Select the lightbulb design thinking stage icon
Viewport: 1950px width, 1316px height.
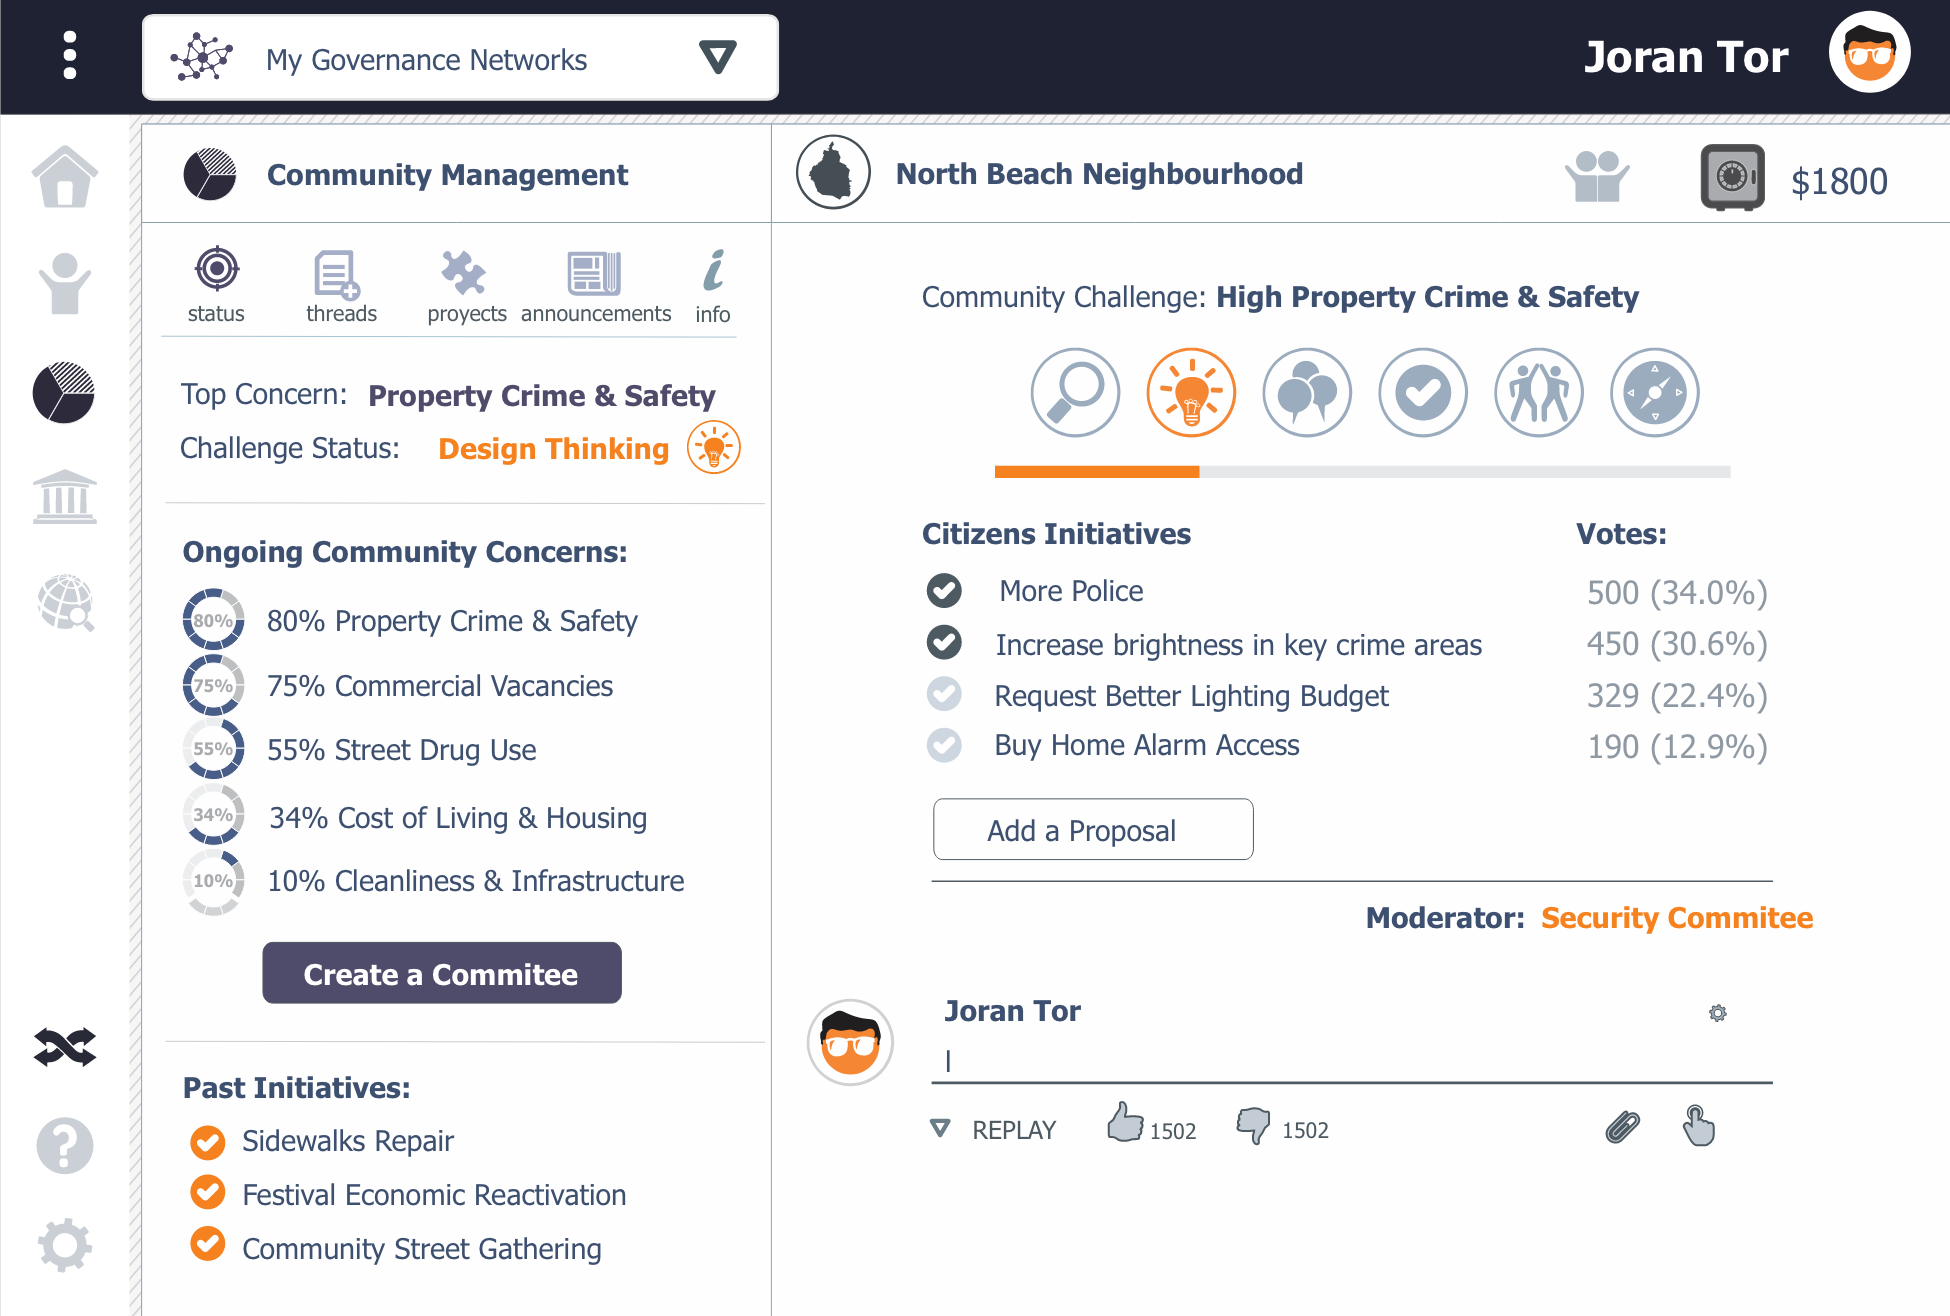1190,393
